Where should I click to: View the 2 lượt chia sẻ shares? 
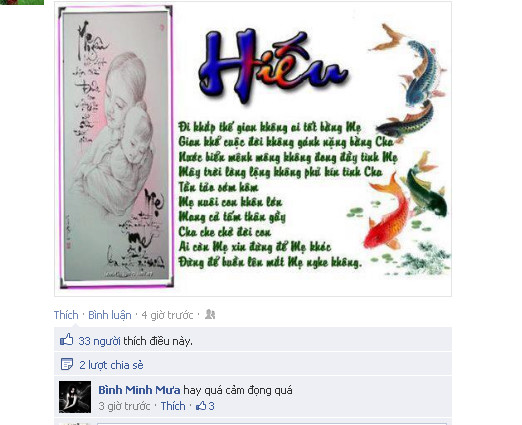pyautogui.click(x=111, y=365)
